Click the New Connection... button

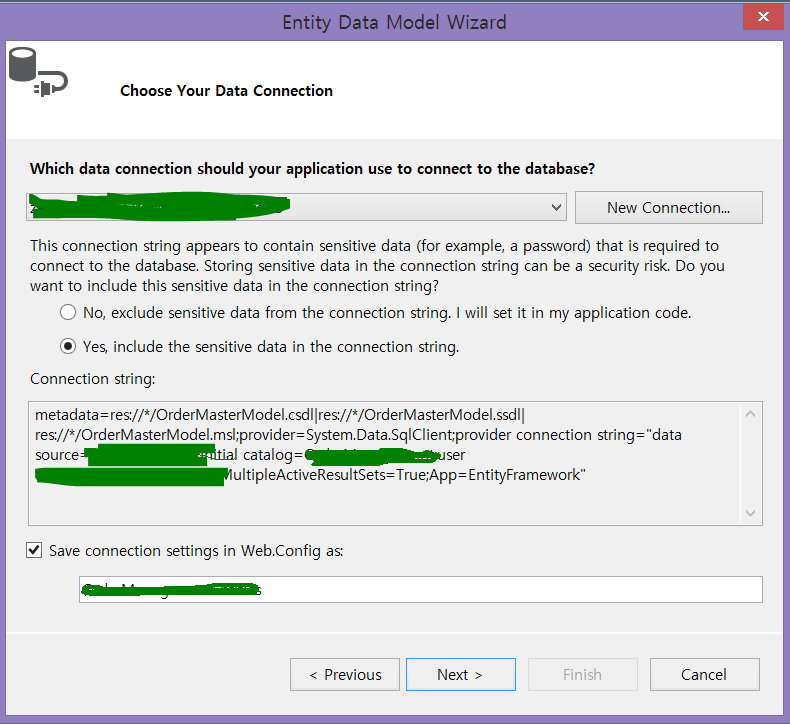coord(668,208)
